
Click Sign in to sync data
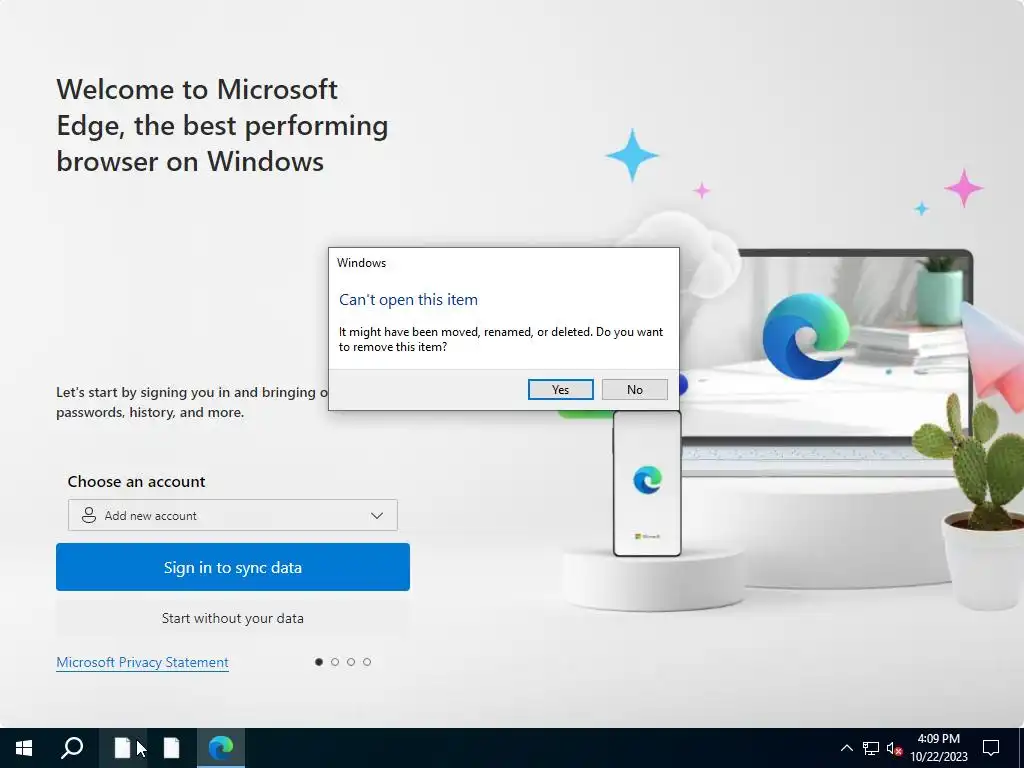[232, 567]
